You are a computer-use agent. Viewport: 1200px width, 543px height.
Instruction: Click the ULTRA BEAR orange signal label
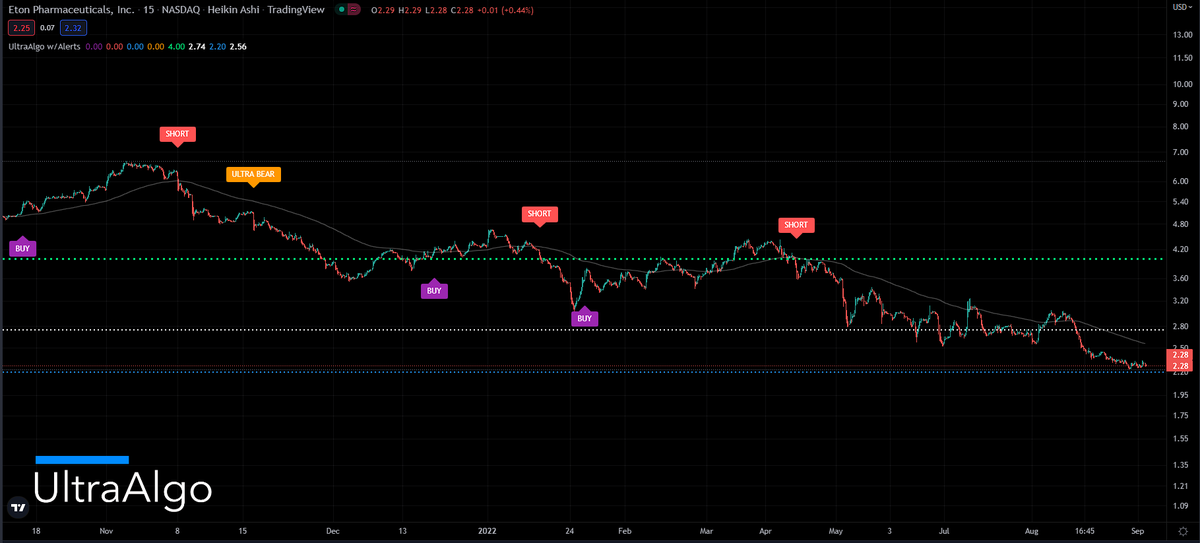point(253,174)
